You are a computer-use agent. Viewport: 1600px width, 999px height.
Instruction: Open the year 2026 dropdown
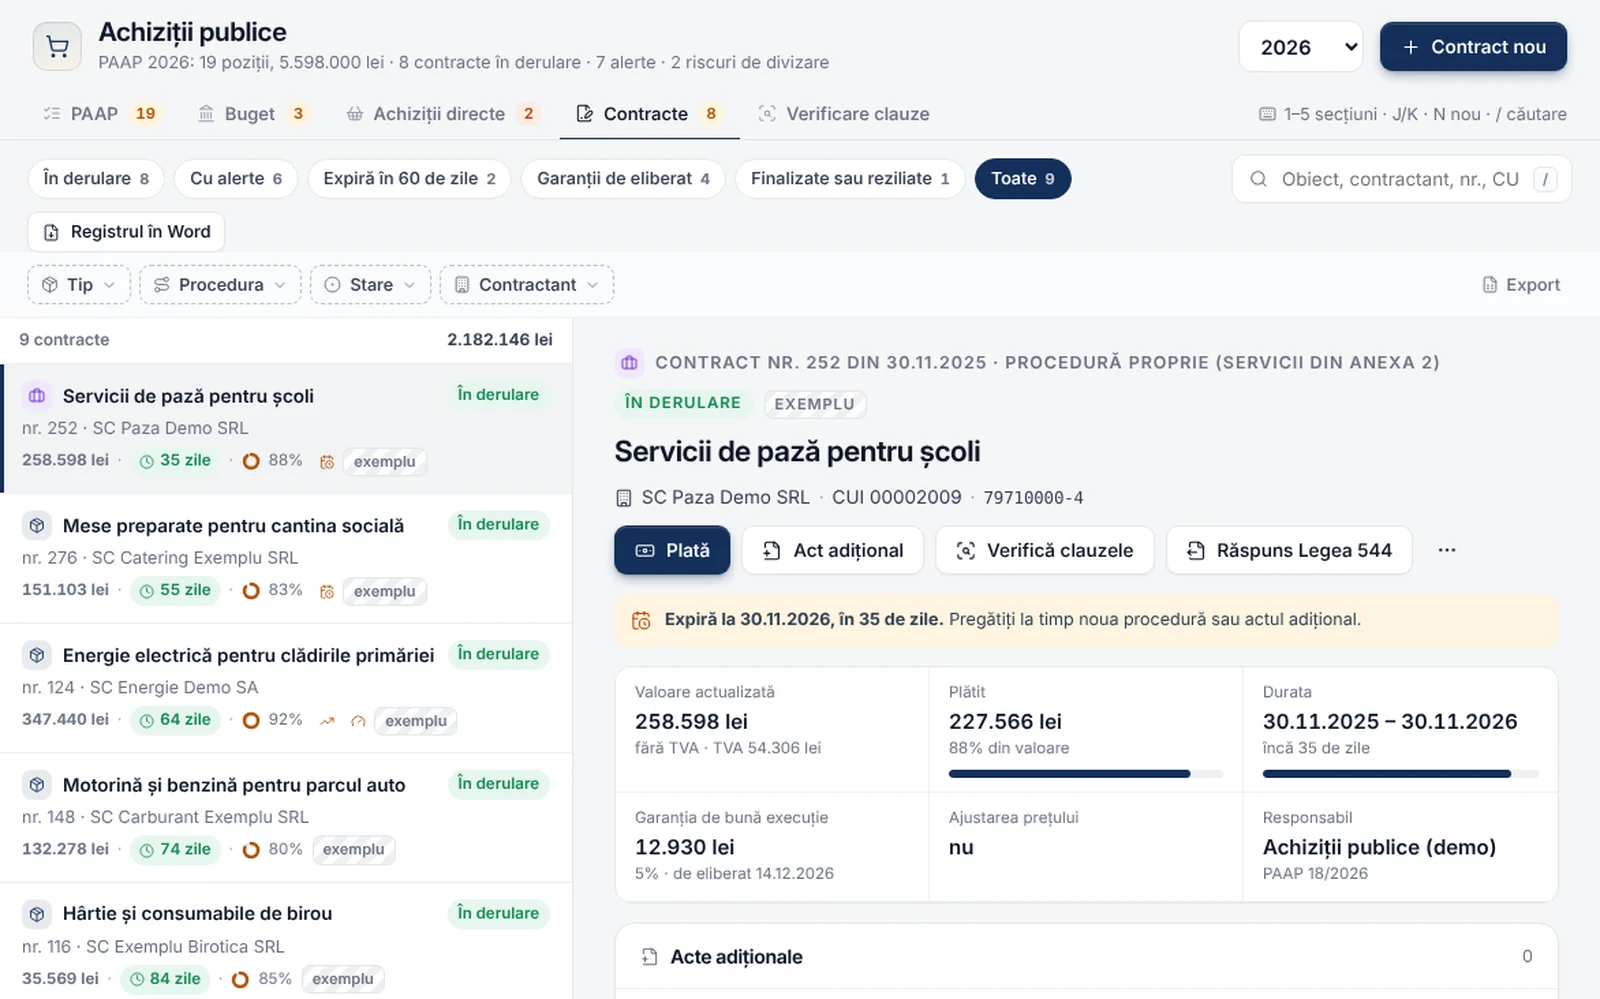[x=1300, y=47]
